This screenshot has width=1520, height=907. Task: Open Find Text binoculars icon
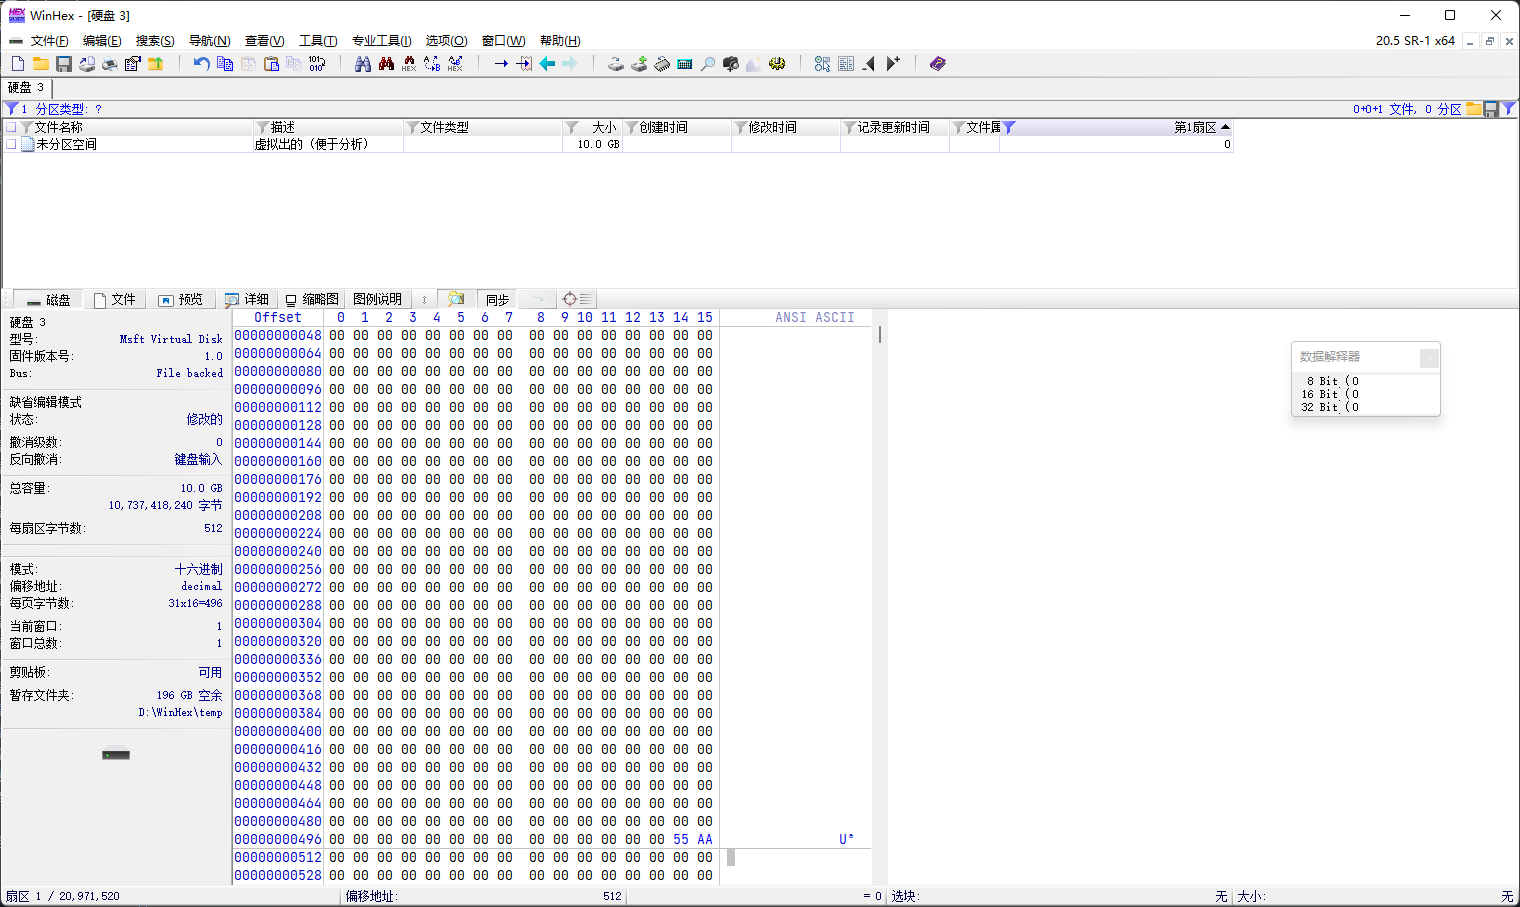[x=363, y=64]
